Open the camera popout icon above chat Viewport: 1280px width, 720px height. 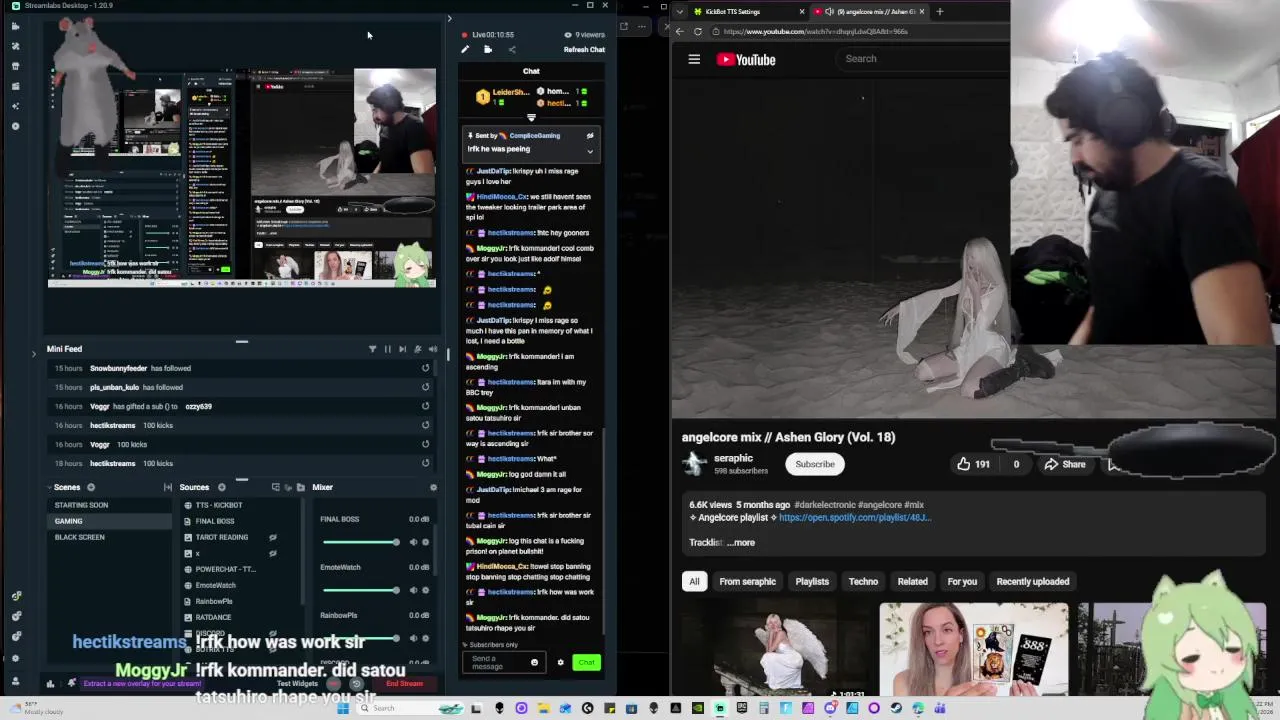point(488,49)
